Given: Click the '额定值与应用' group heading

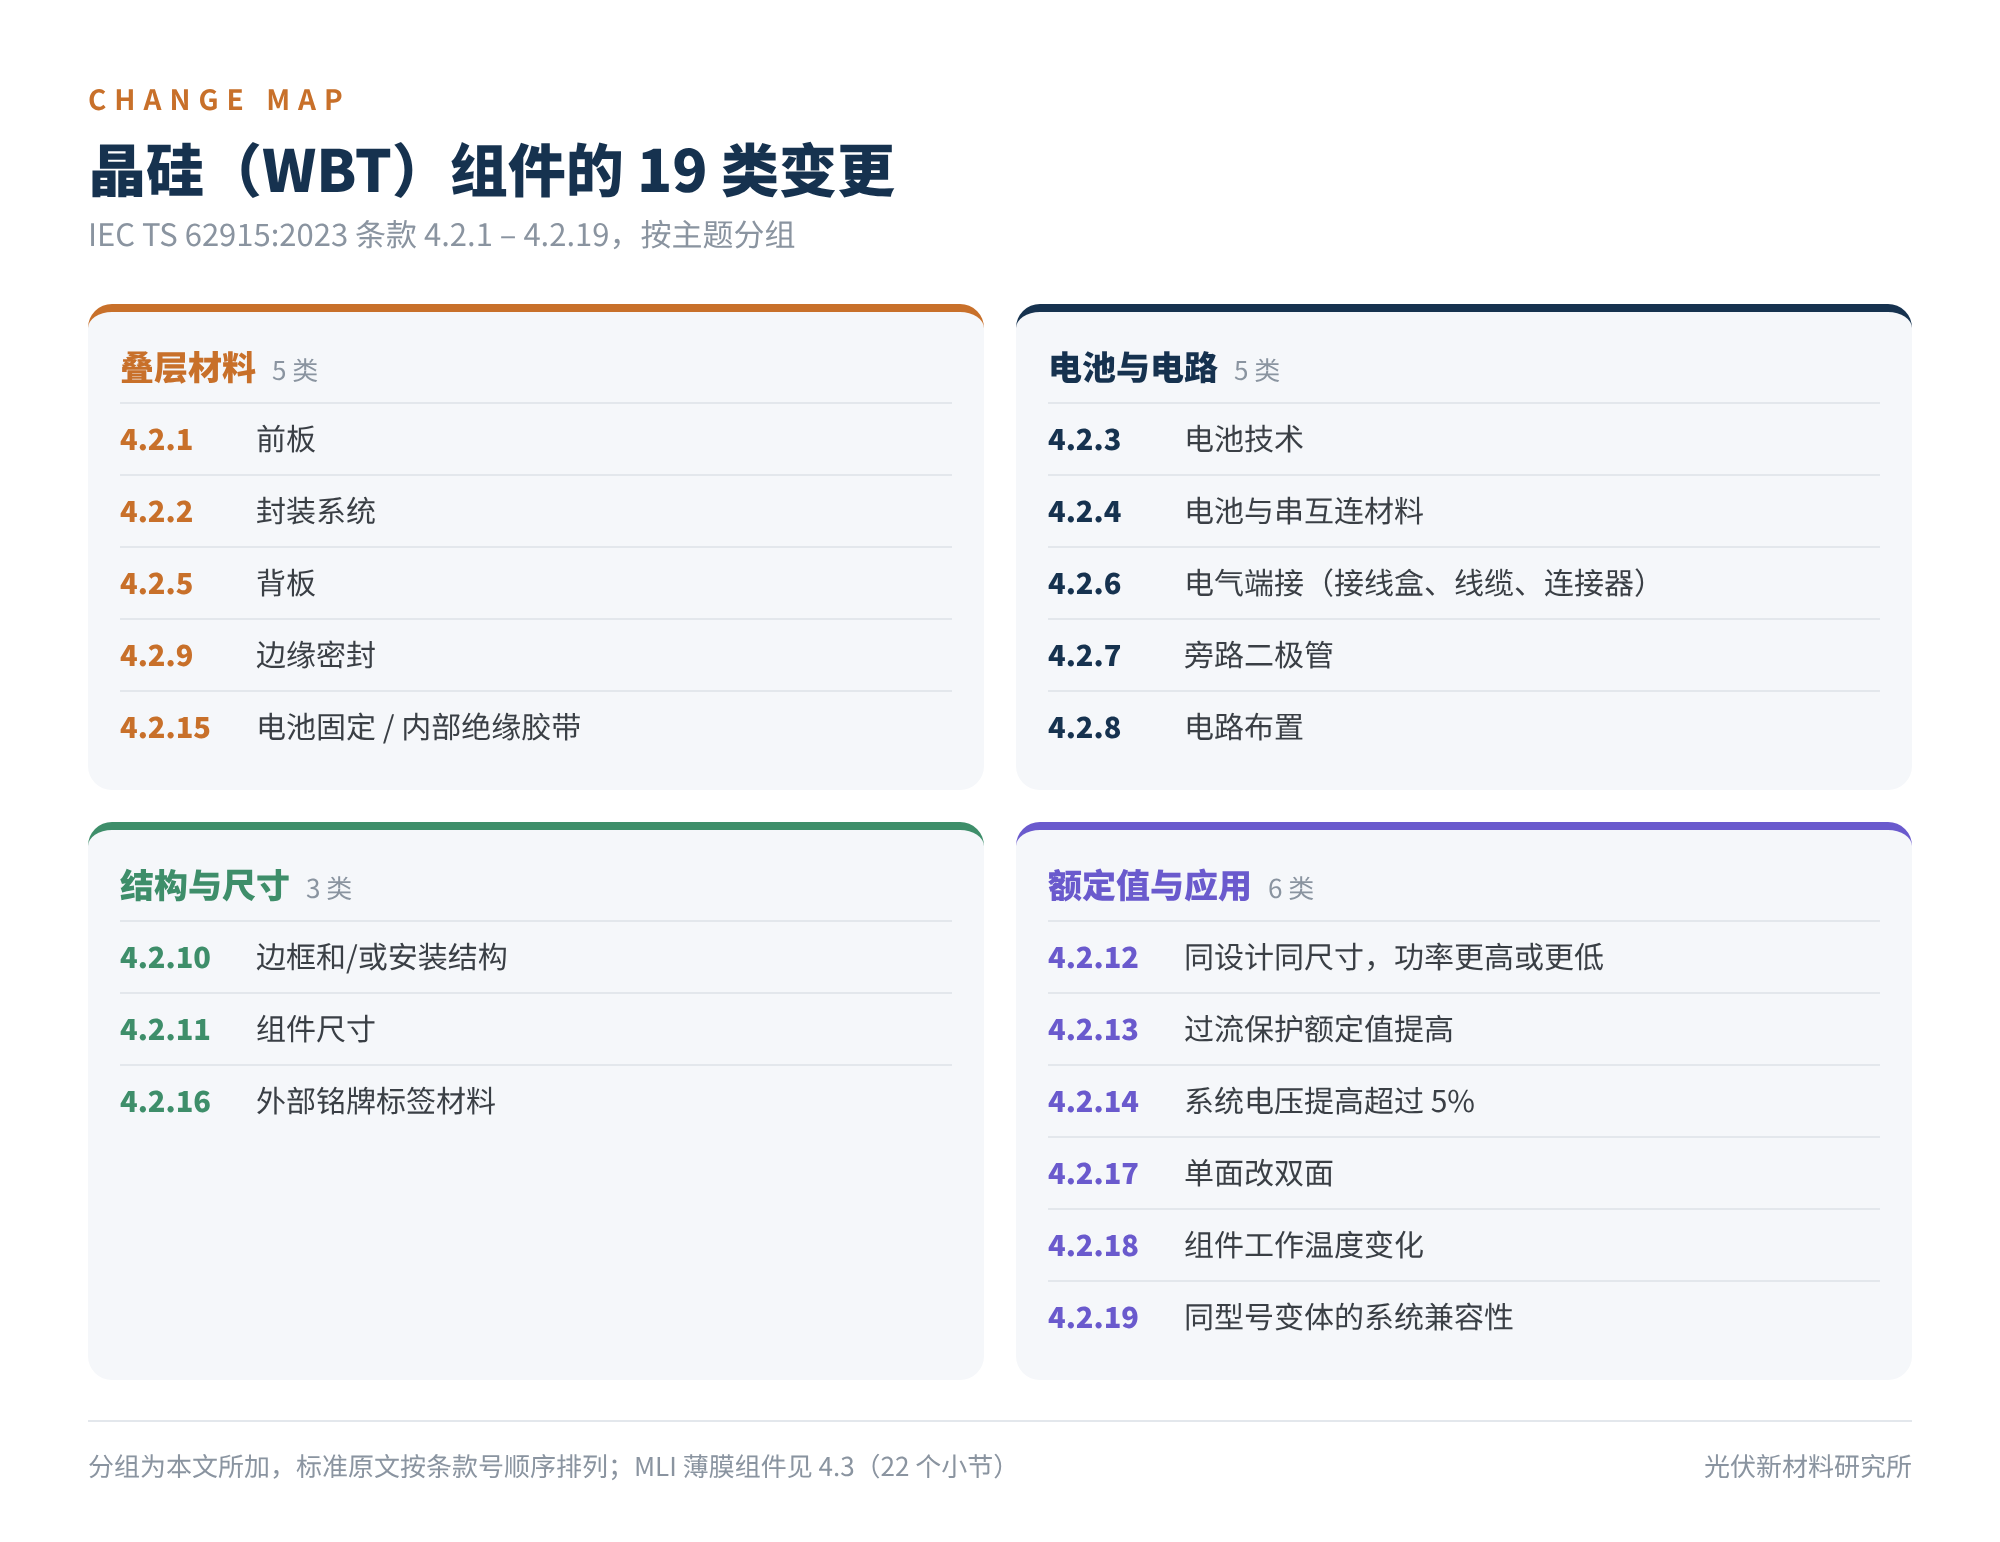Looking at the screenshot, I should (x=1149, y=886).
